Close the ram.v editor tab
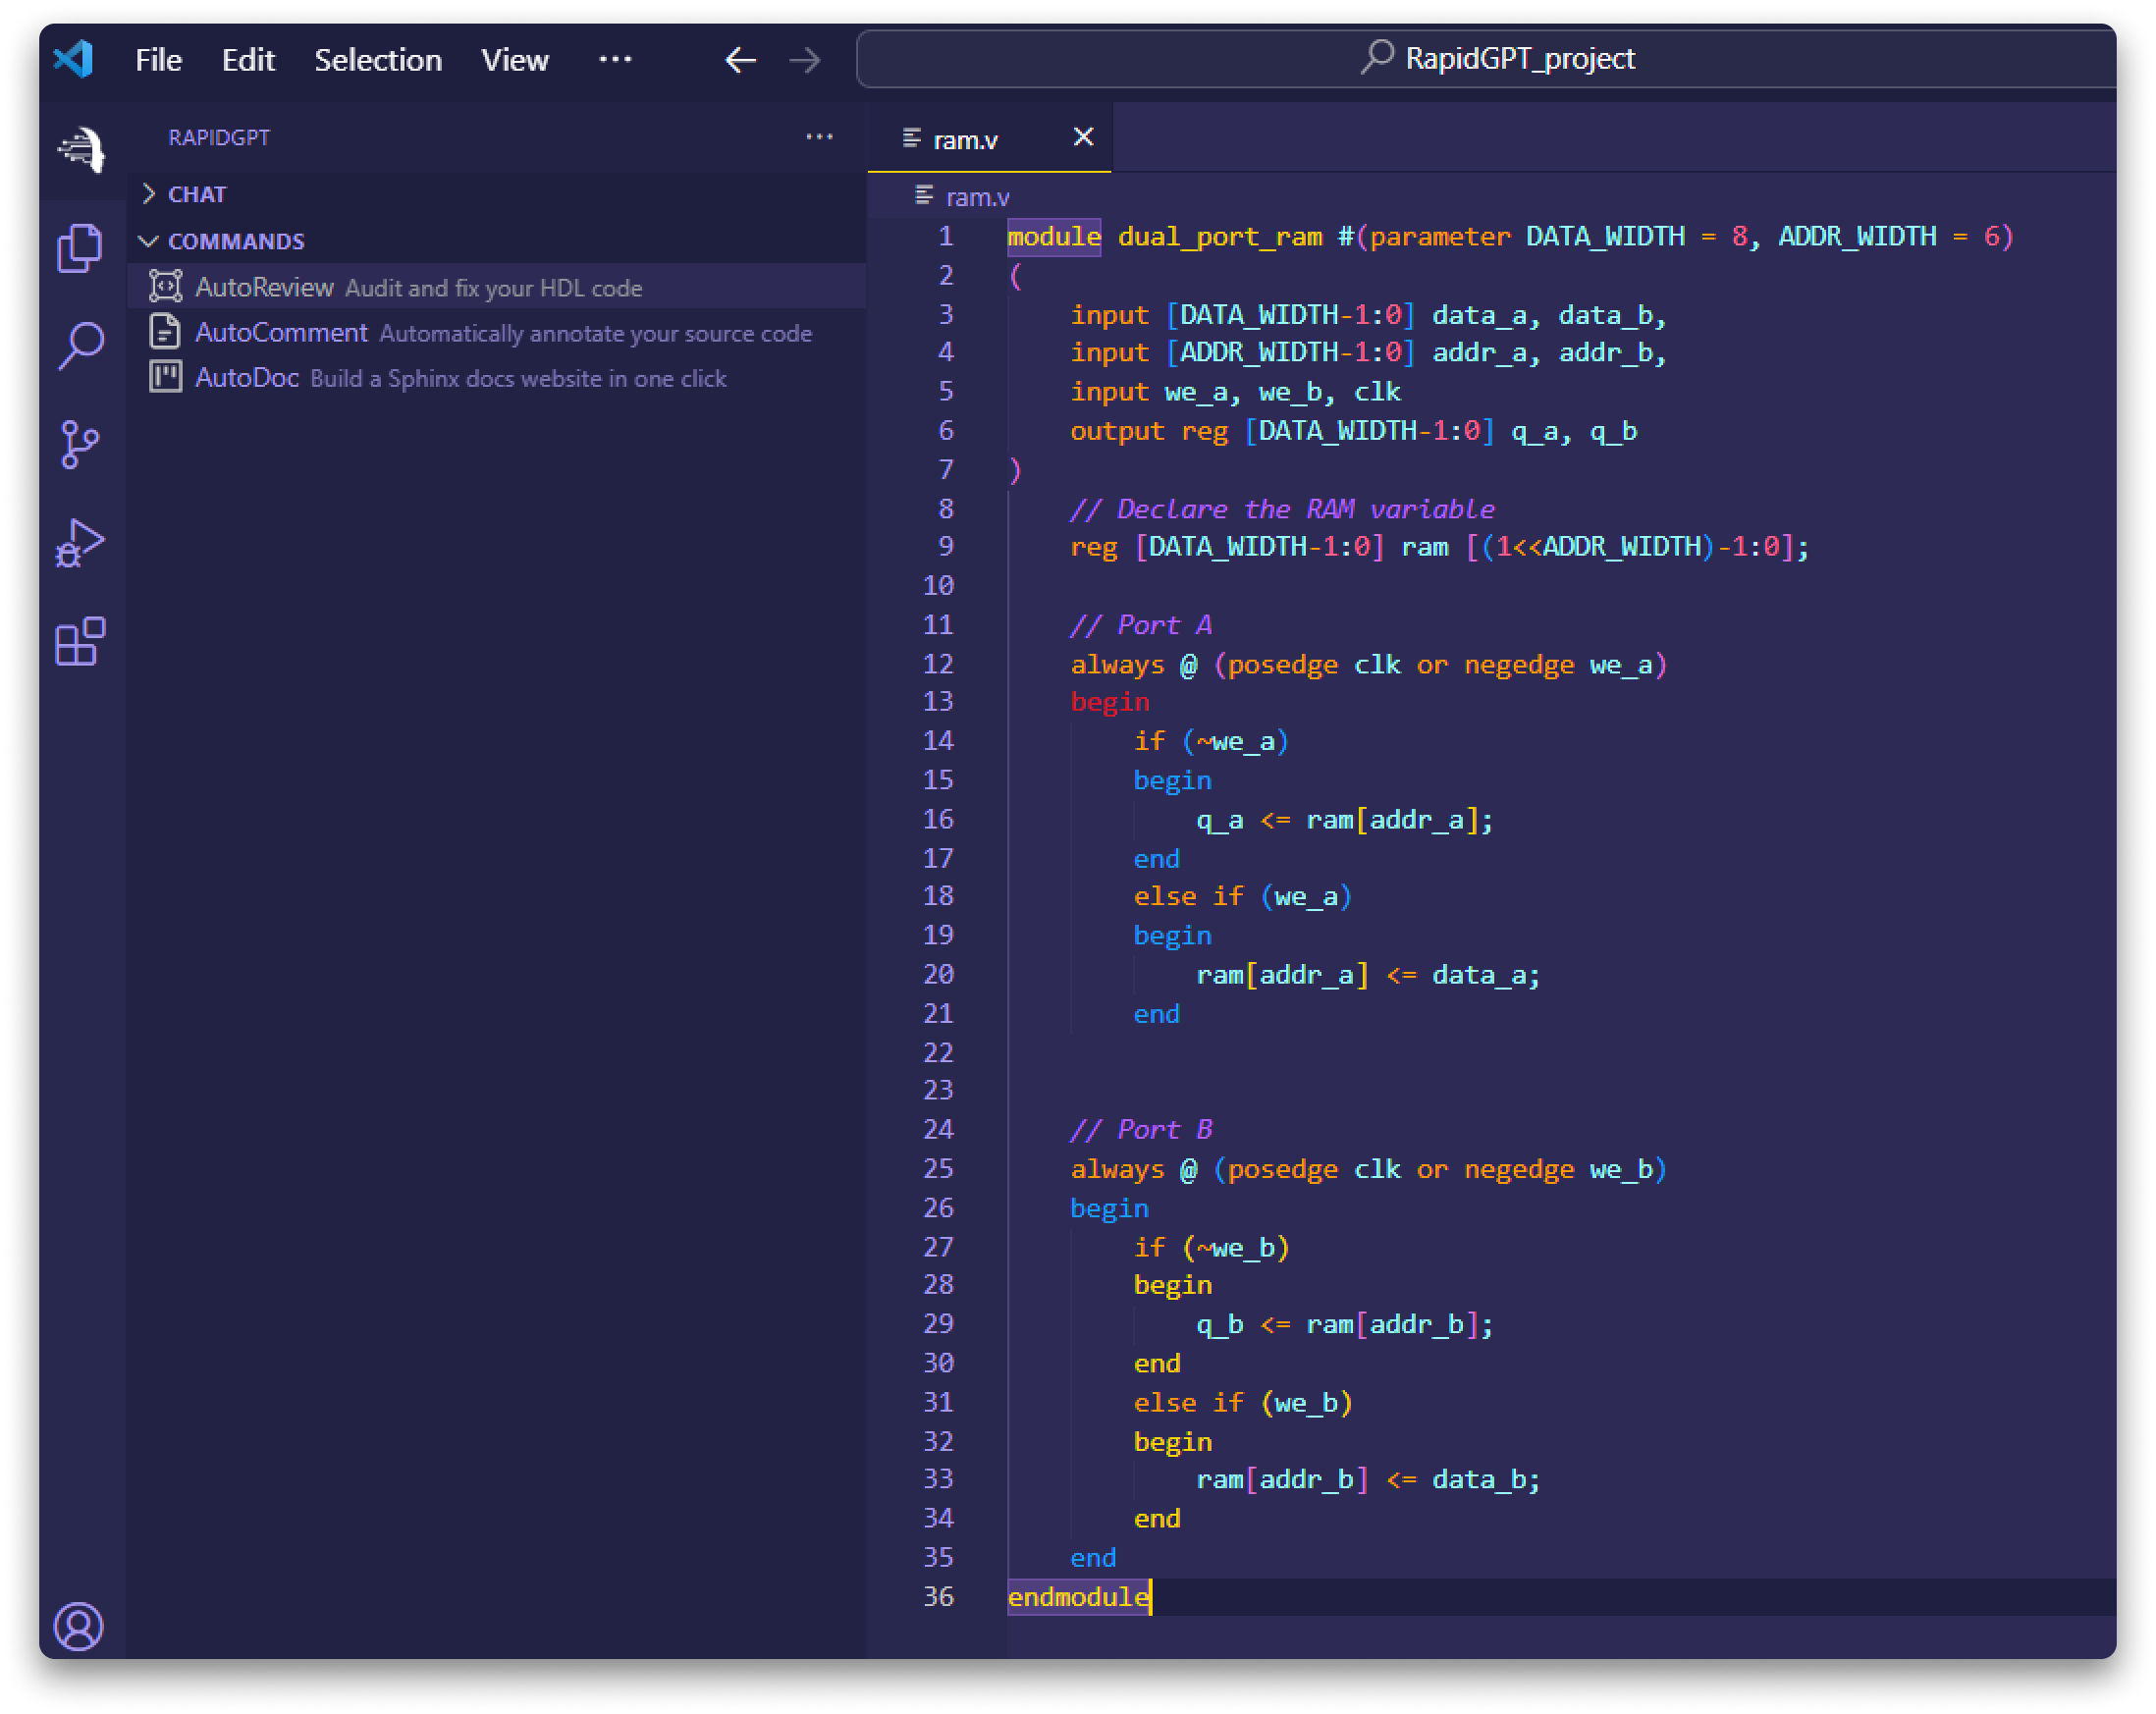2156x1714 pixels. click(x=1083, y=137)
